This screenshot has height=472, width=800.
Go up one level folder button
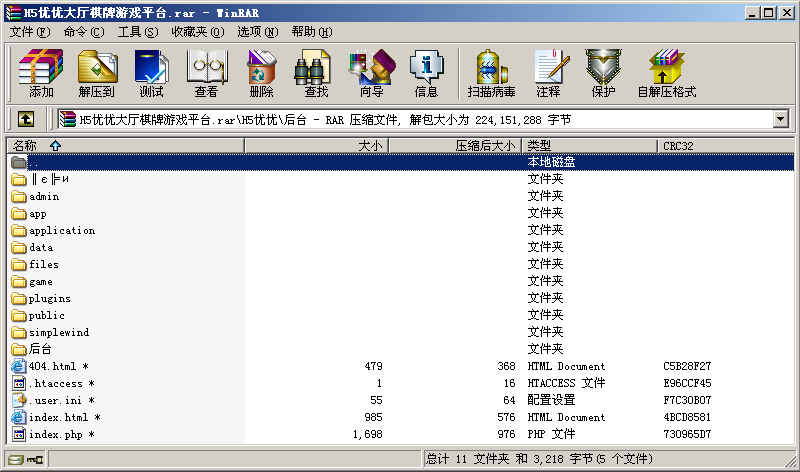pyautogui.click(x=26, y=119)
